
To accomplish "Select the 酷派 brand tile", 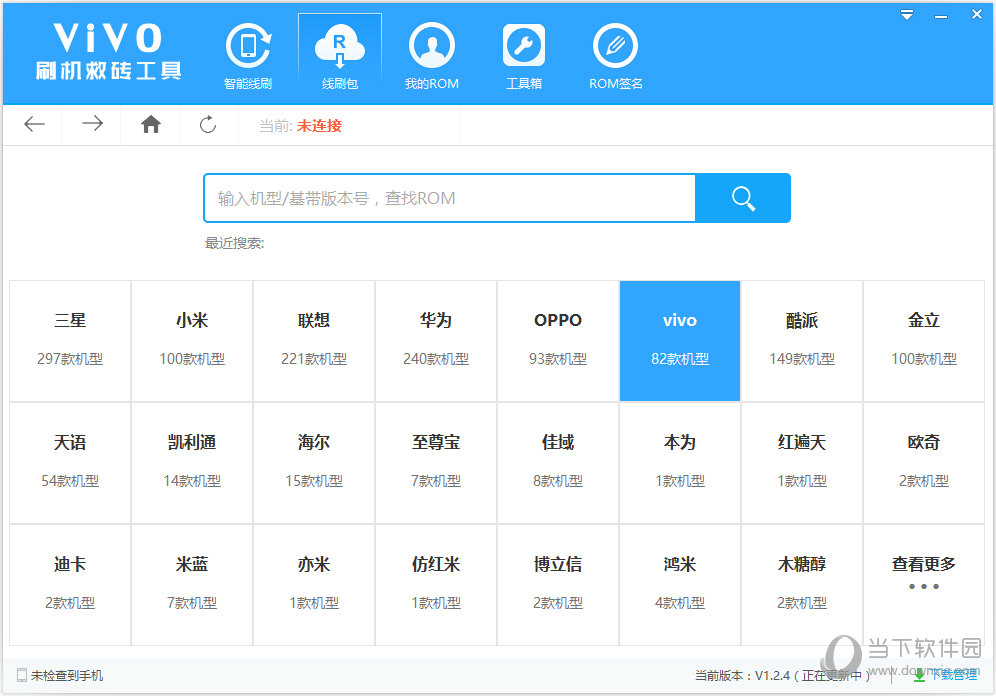I will tap(802, 341).
